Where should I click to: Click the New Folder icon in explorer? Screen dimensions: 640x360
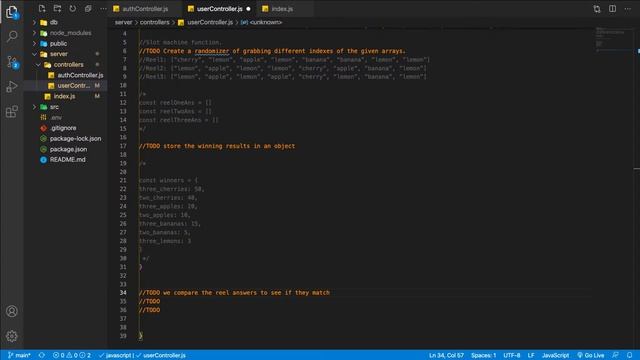tap(57, 9)
